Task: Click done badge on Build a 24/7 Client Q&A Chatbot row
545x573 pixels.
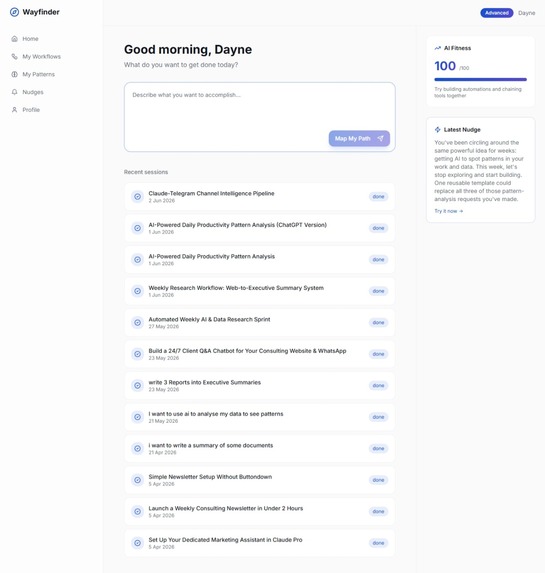Action: 378,354
